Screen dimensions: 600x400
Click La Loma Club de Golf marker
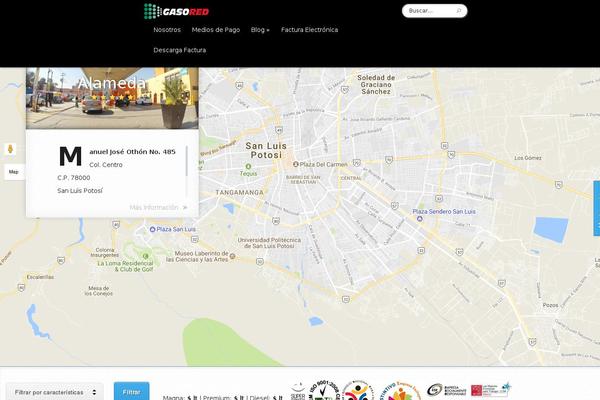[x=145, y=256]
